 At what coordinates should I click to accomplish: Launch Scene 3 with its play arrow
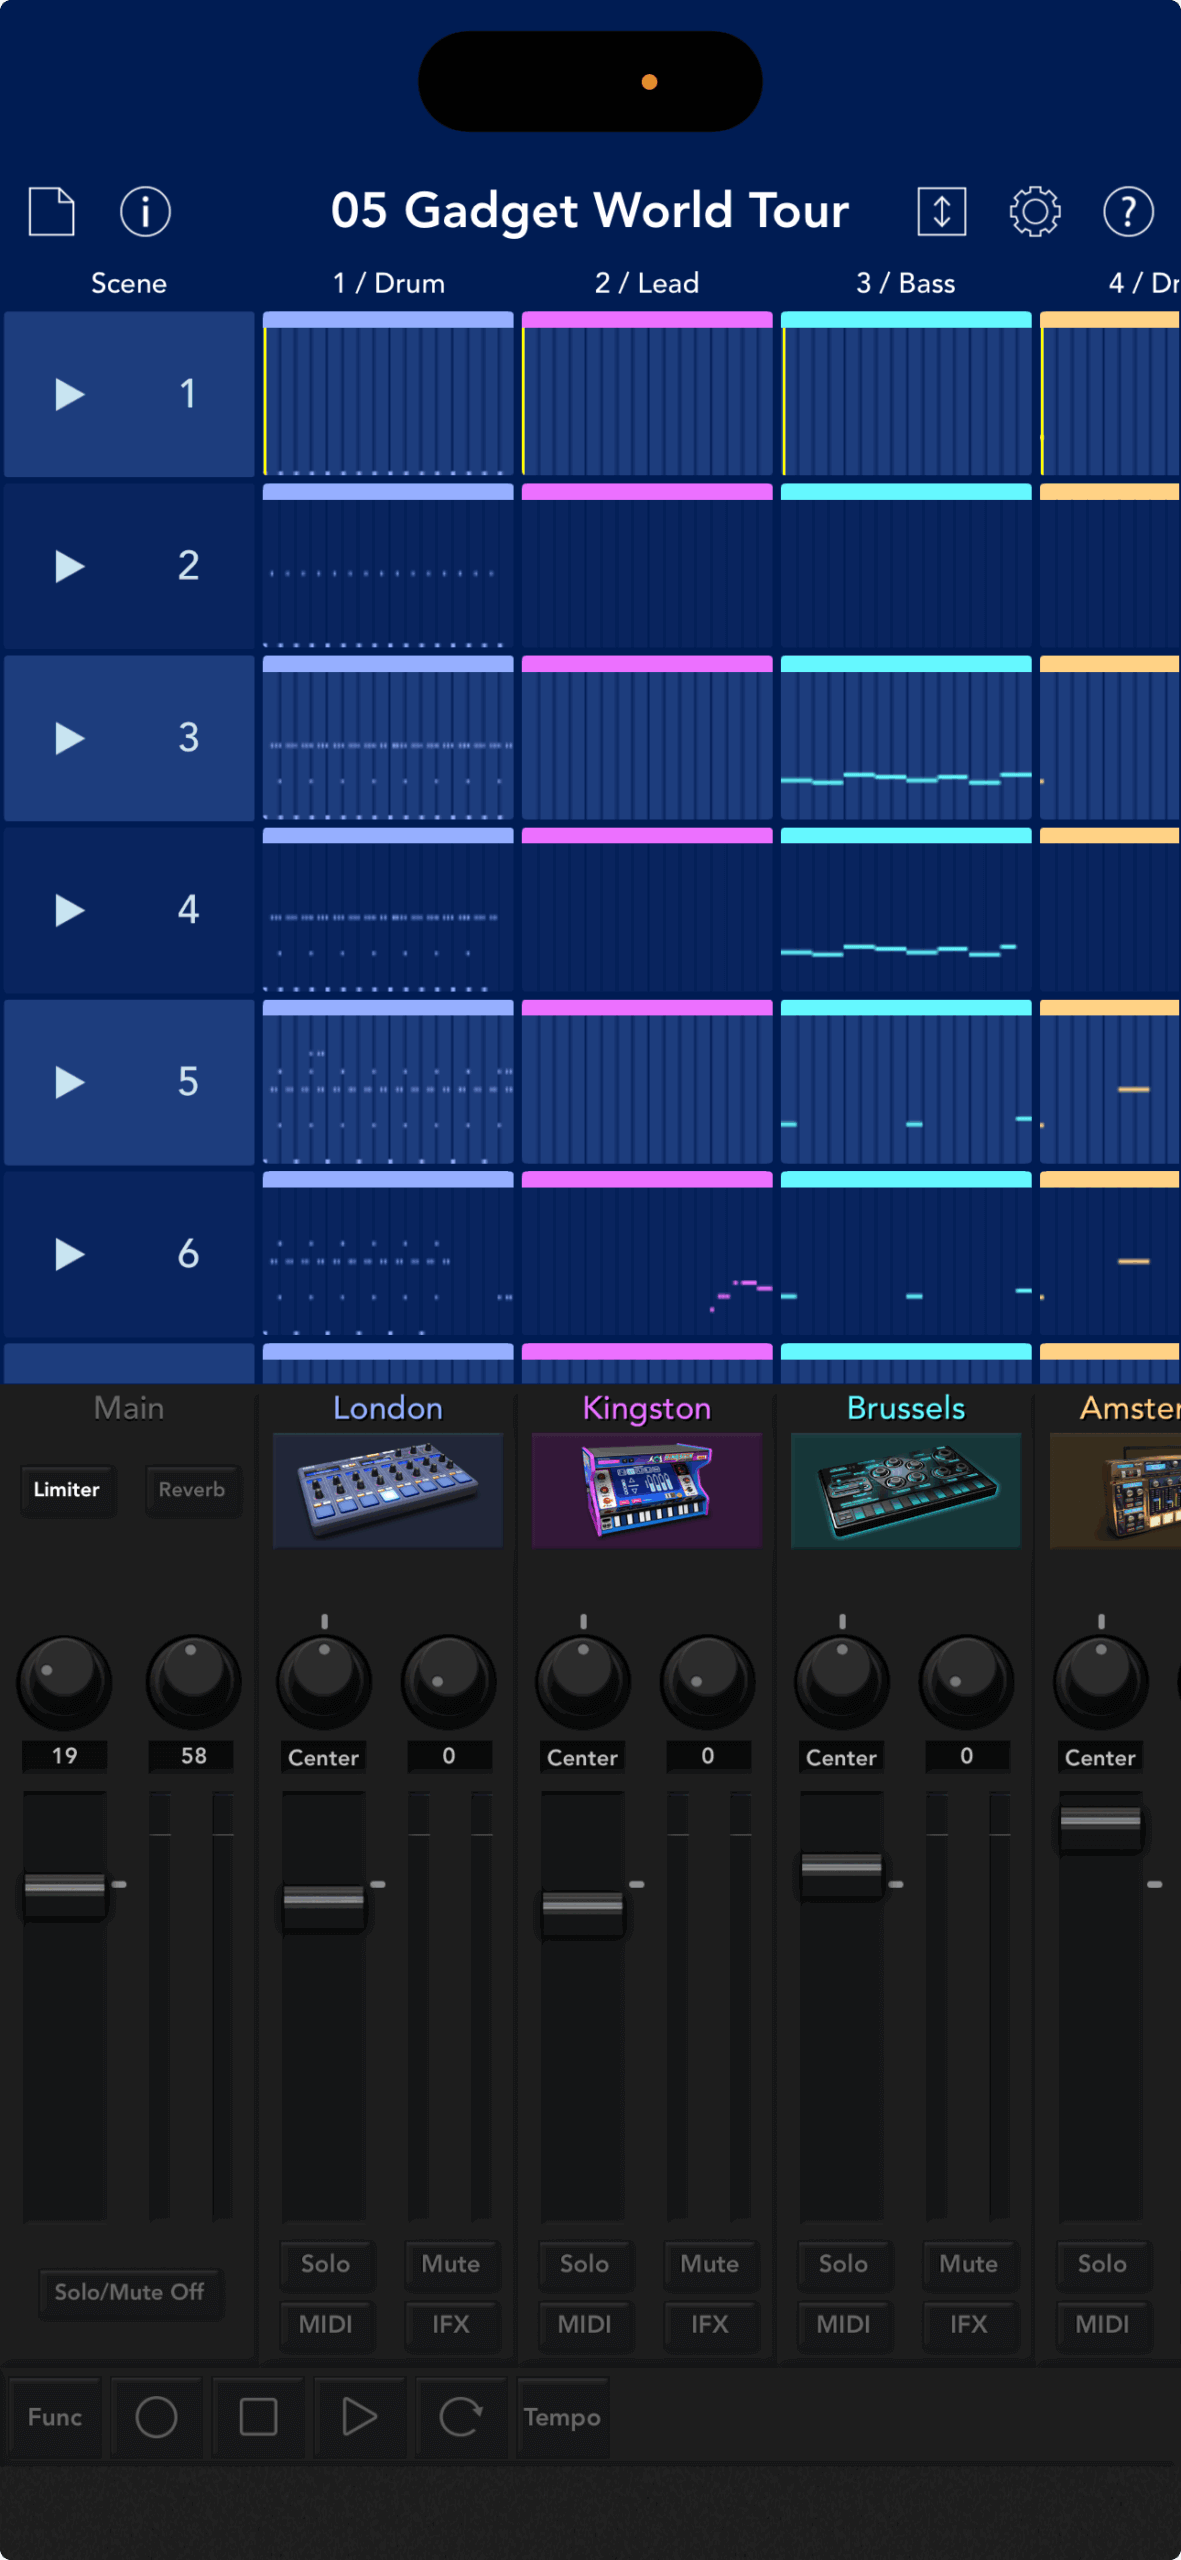coord(69,738)
